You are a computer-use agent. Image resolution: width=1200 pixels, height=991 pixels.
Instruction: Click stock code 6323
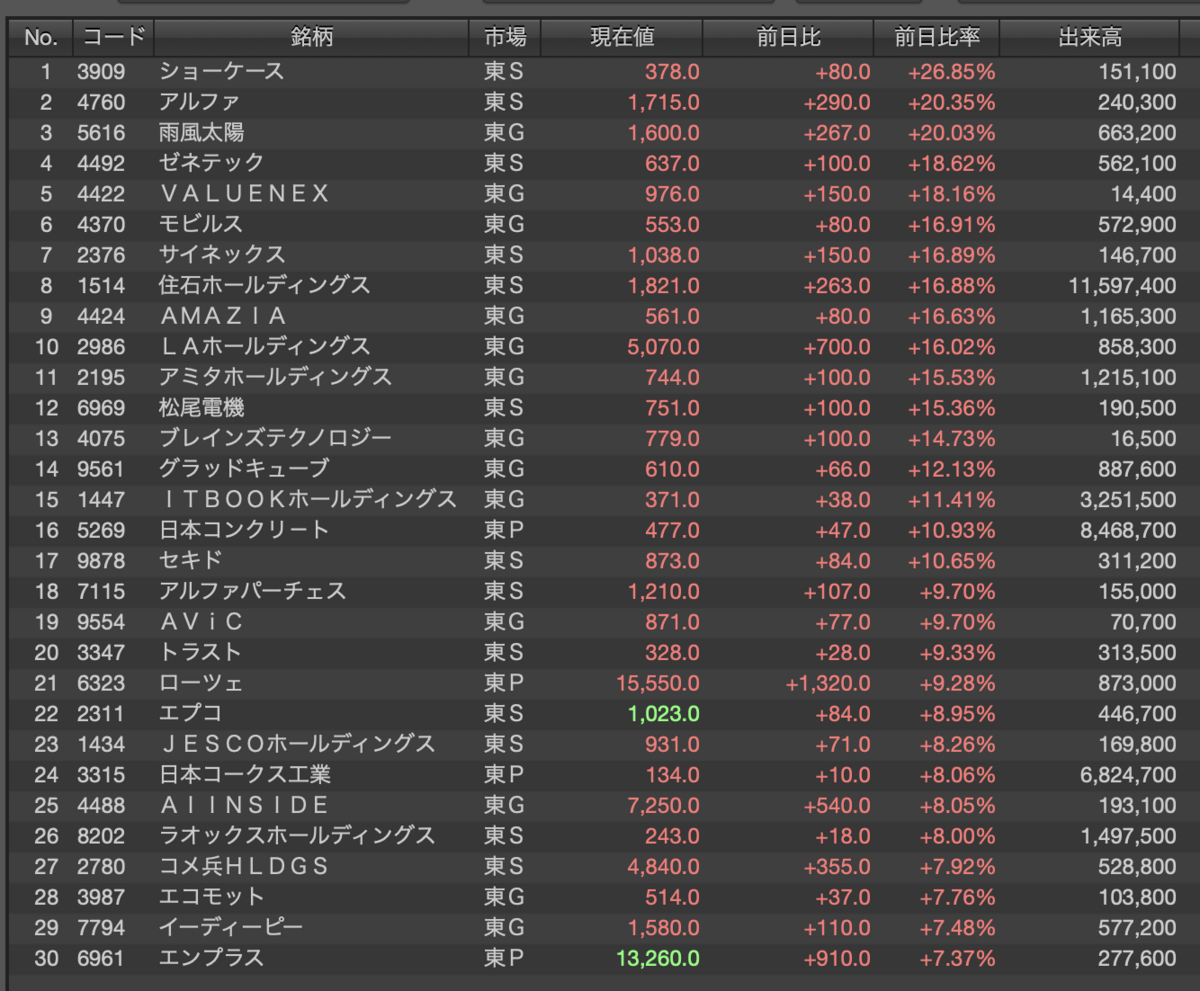click(101, 683)
